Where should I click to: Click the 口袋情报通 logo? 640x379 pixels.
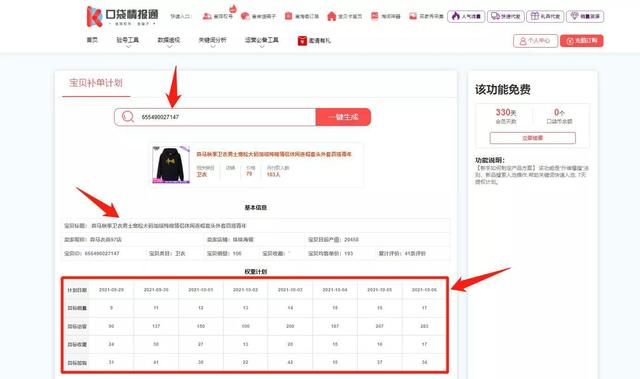point(122,16)
